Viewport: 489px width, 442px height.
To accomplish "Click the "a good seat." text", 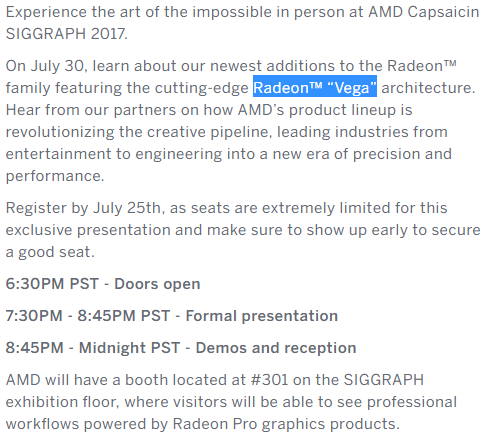I will (50, 252).
